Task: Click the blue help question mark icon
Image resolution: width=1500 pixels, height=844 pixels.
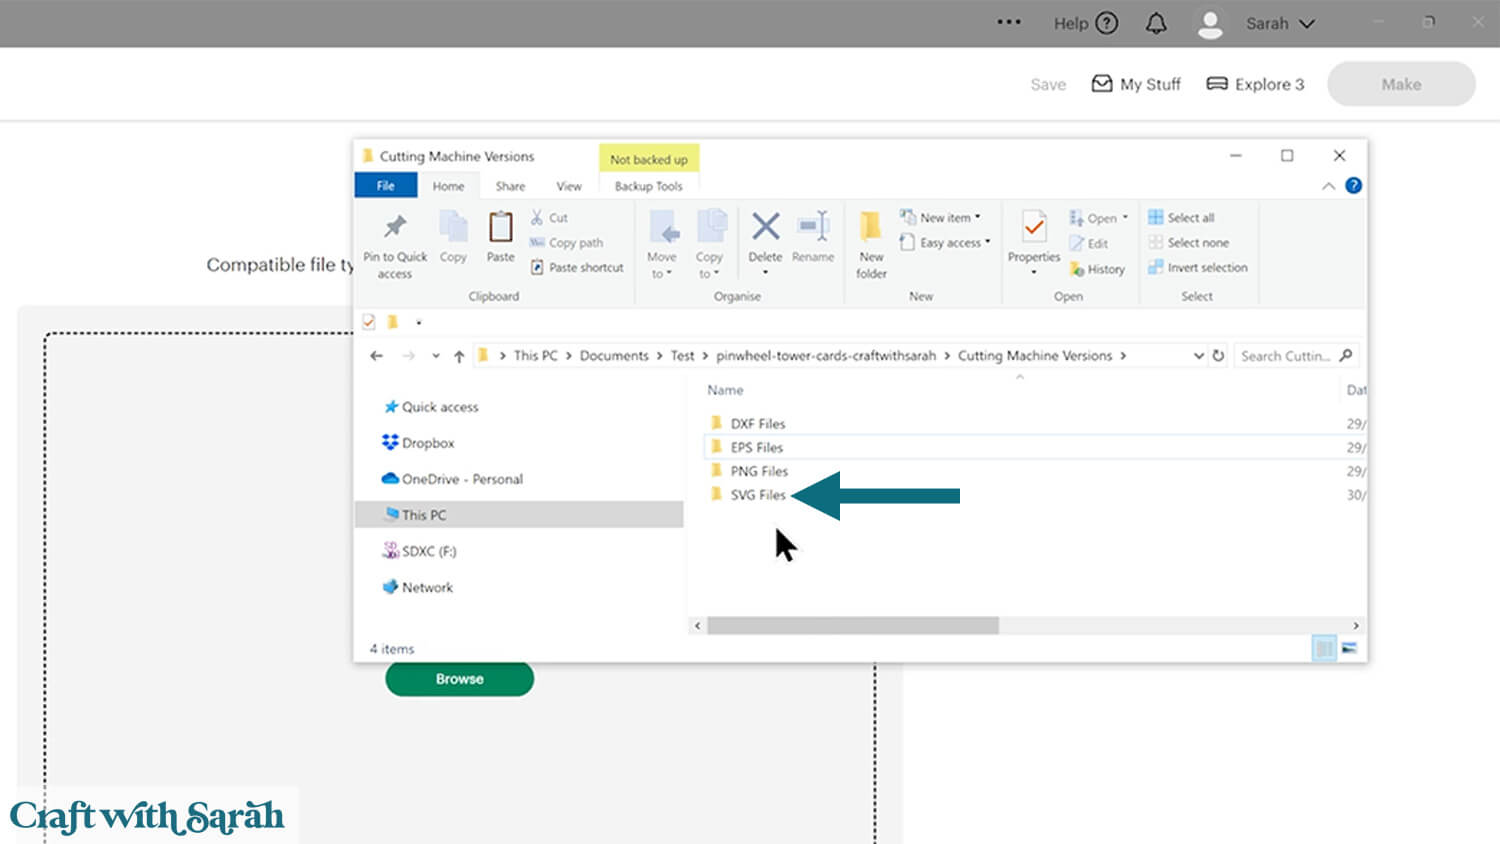Action: tap(1353, 186)
